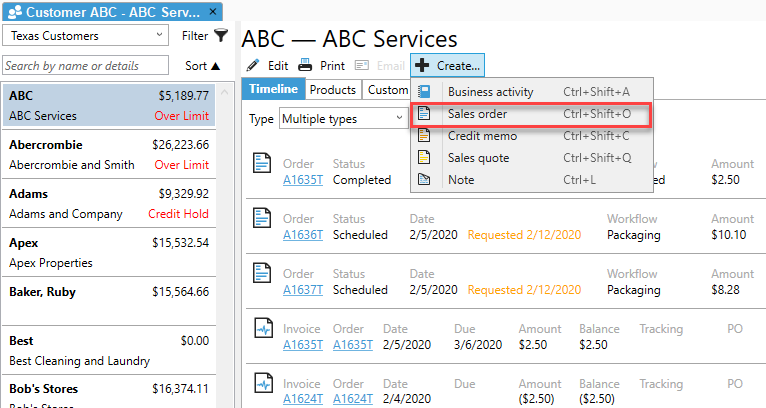Open invoice link A1624T
The height and width of the screenshot is (408, 766).
point(303,399)
